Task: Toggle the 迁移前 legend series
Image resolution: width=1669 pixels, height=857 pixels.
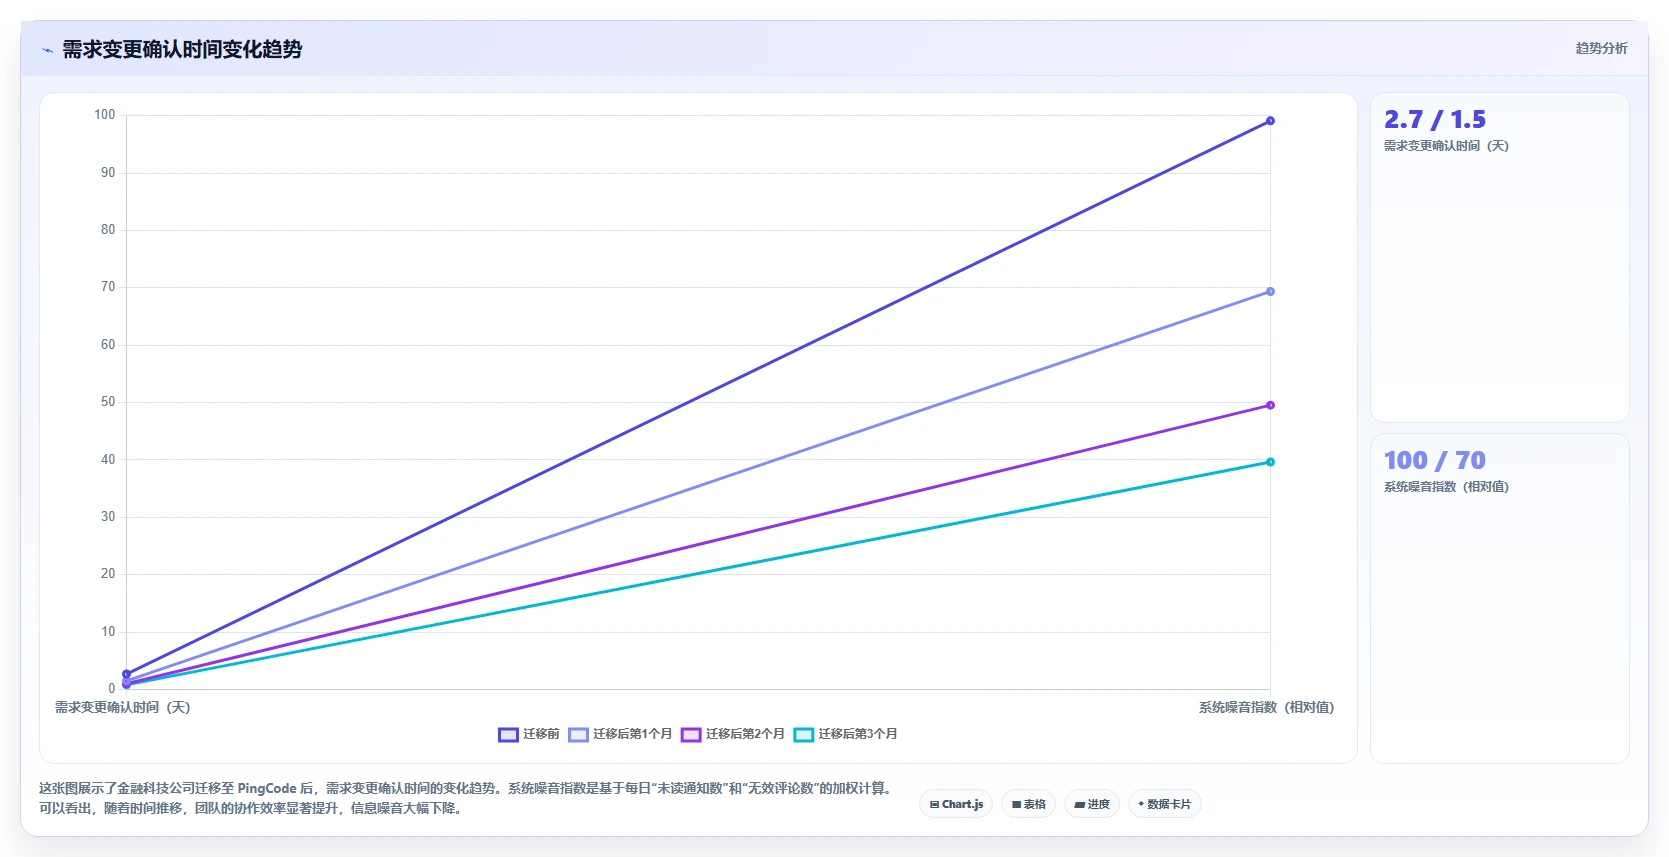Action: pyautogui.click(x=529, y=734)
